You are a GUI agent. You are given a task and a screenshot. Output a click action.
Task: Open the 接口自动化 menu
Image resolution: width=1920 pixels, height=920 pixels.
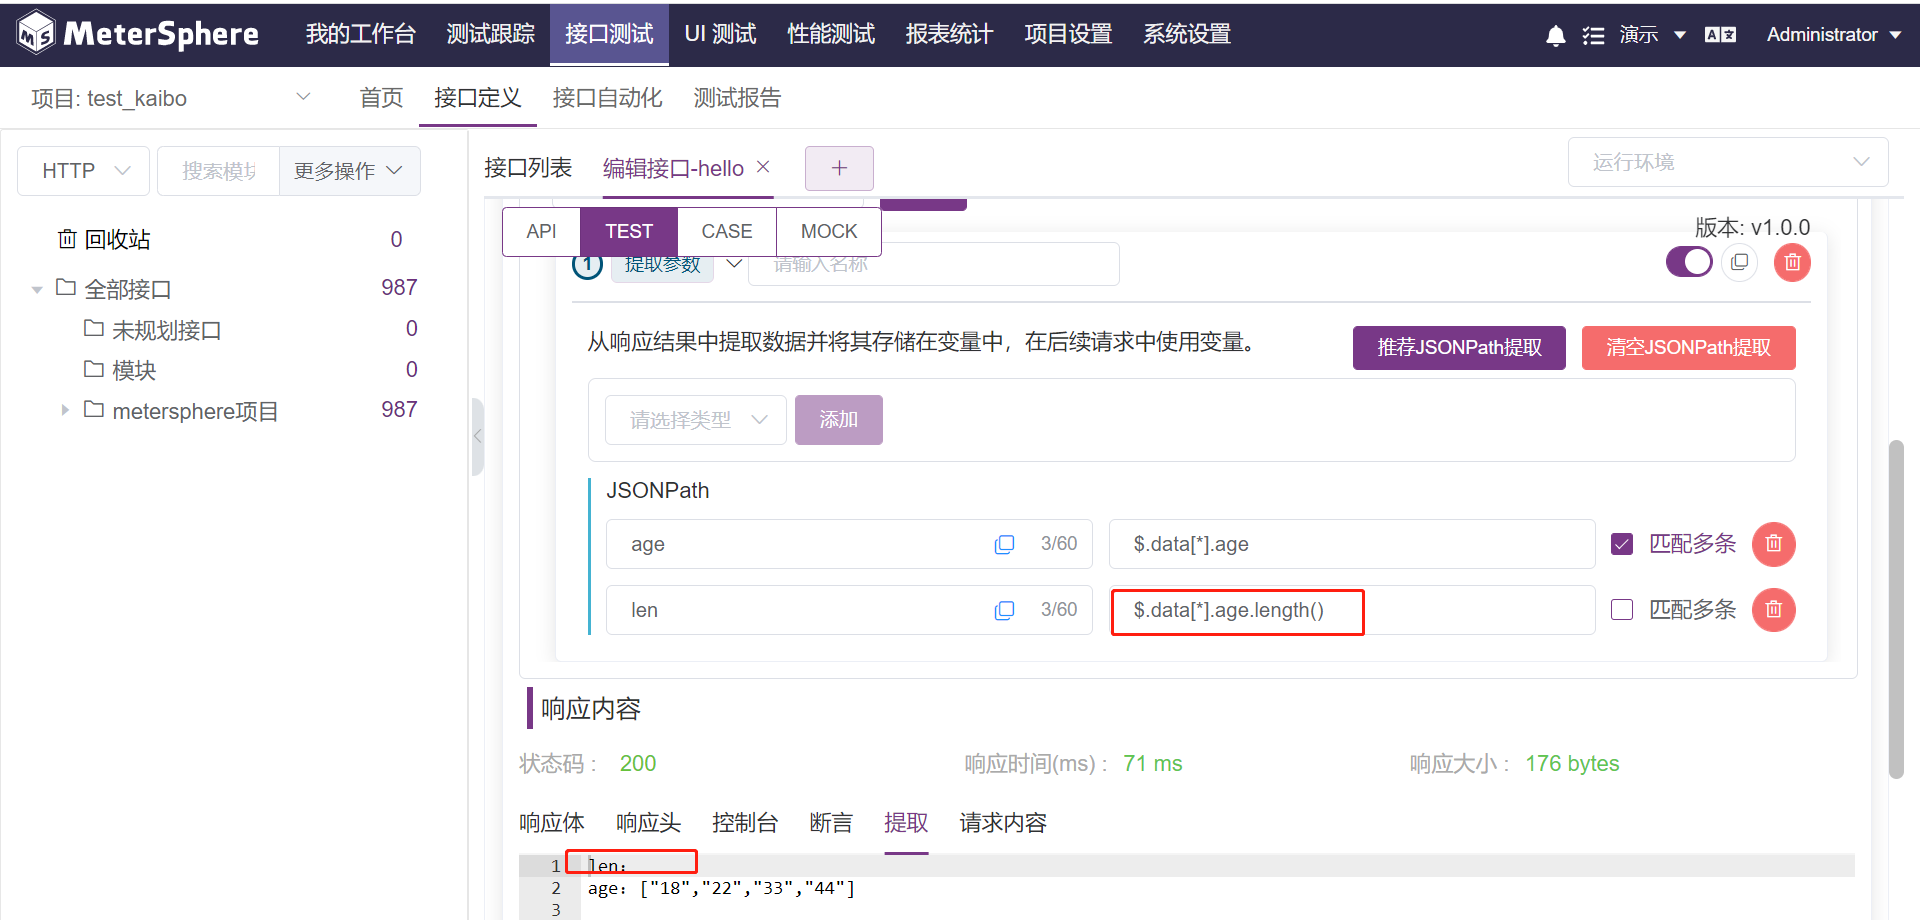(608, 98)
